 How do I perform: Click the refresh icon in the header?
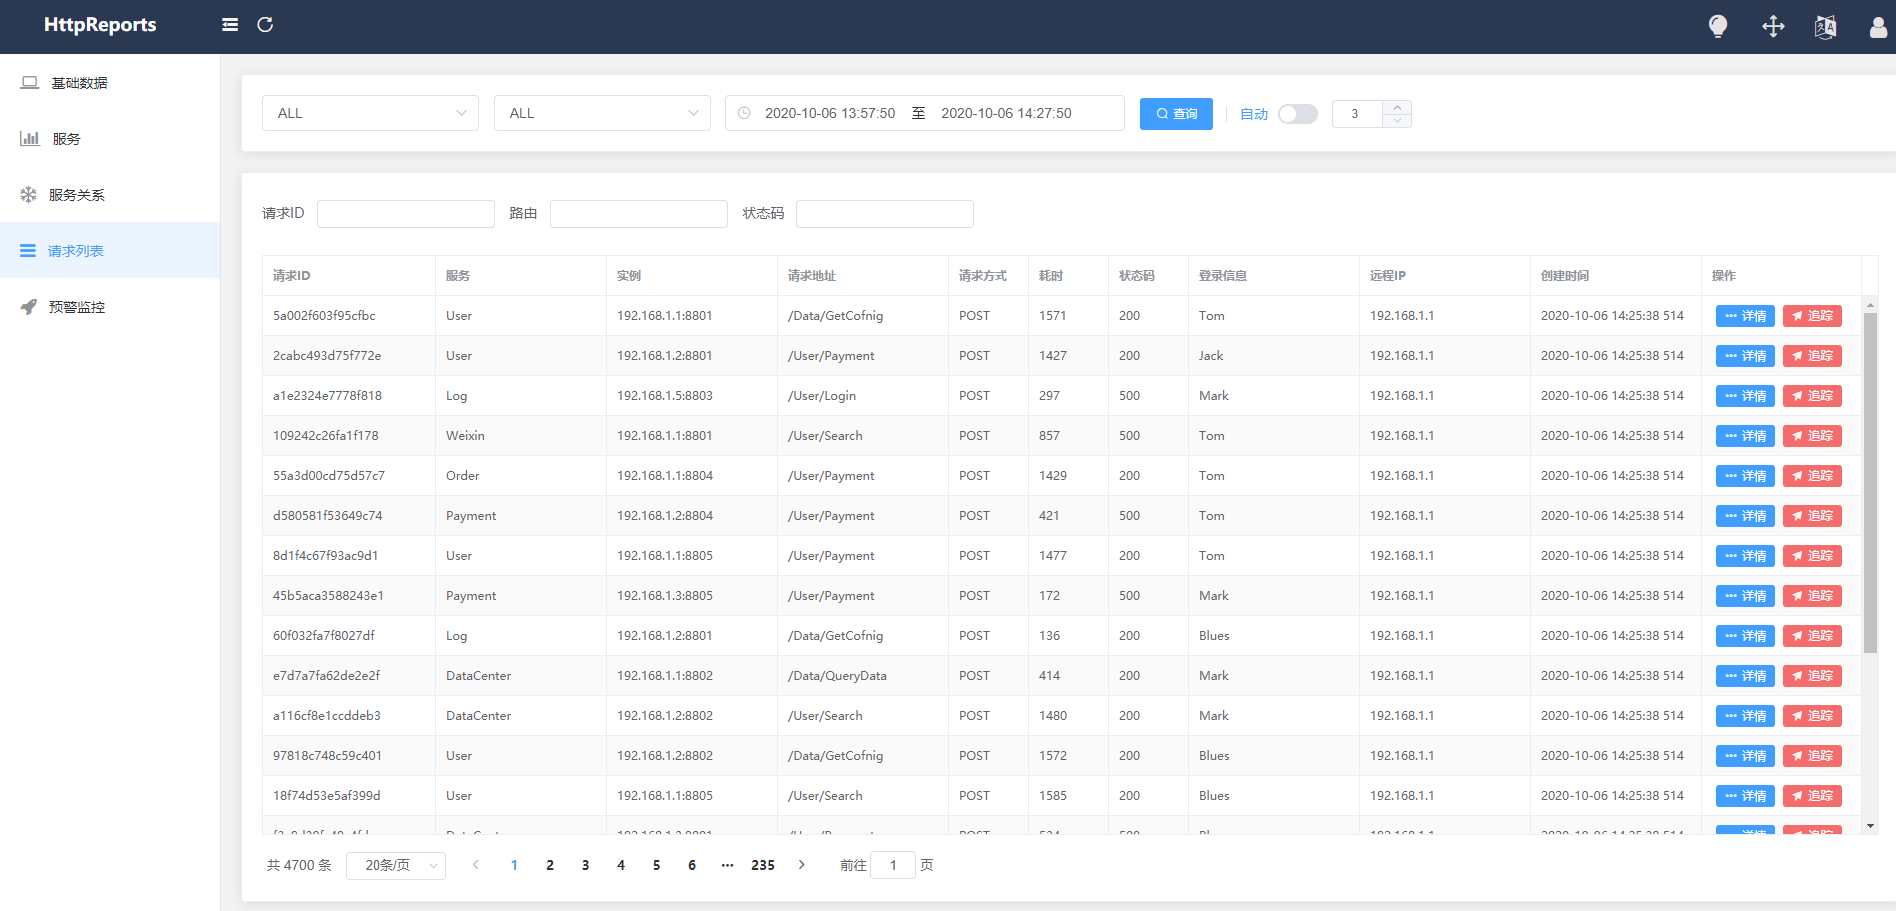265,25
